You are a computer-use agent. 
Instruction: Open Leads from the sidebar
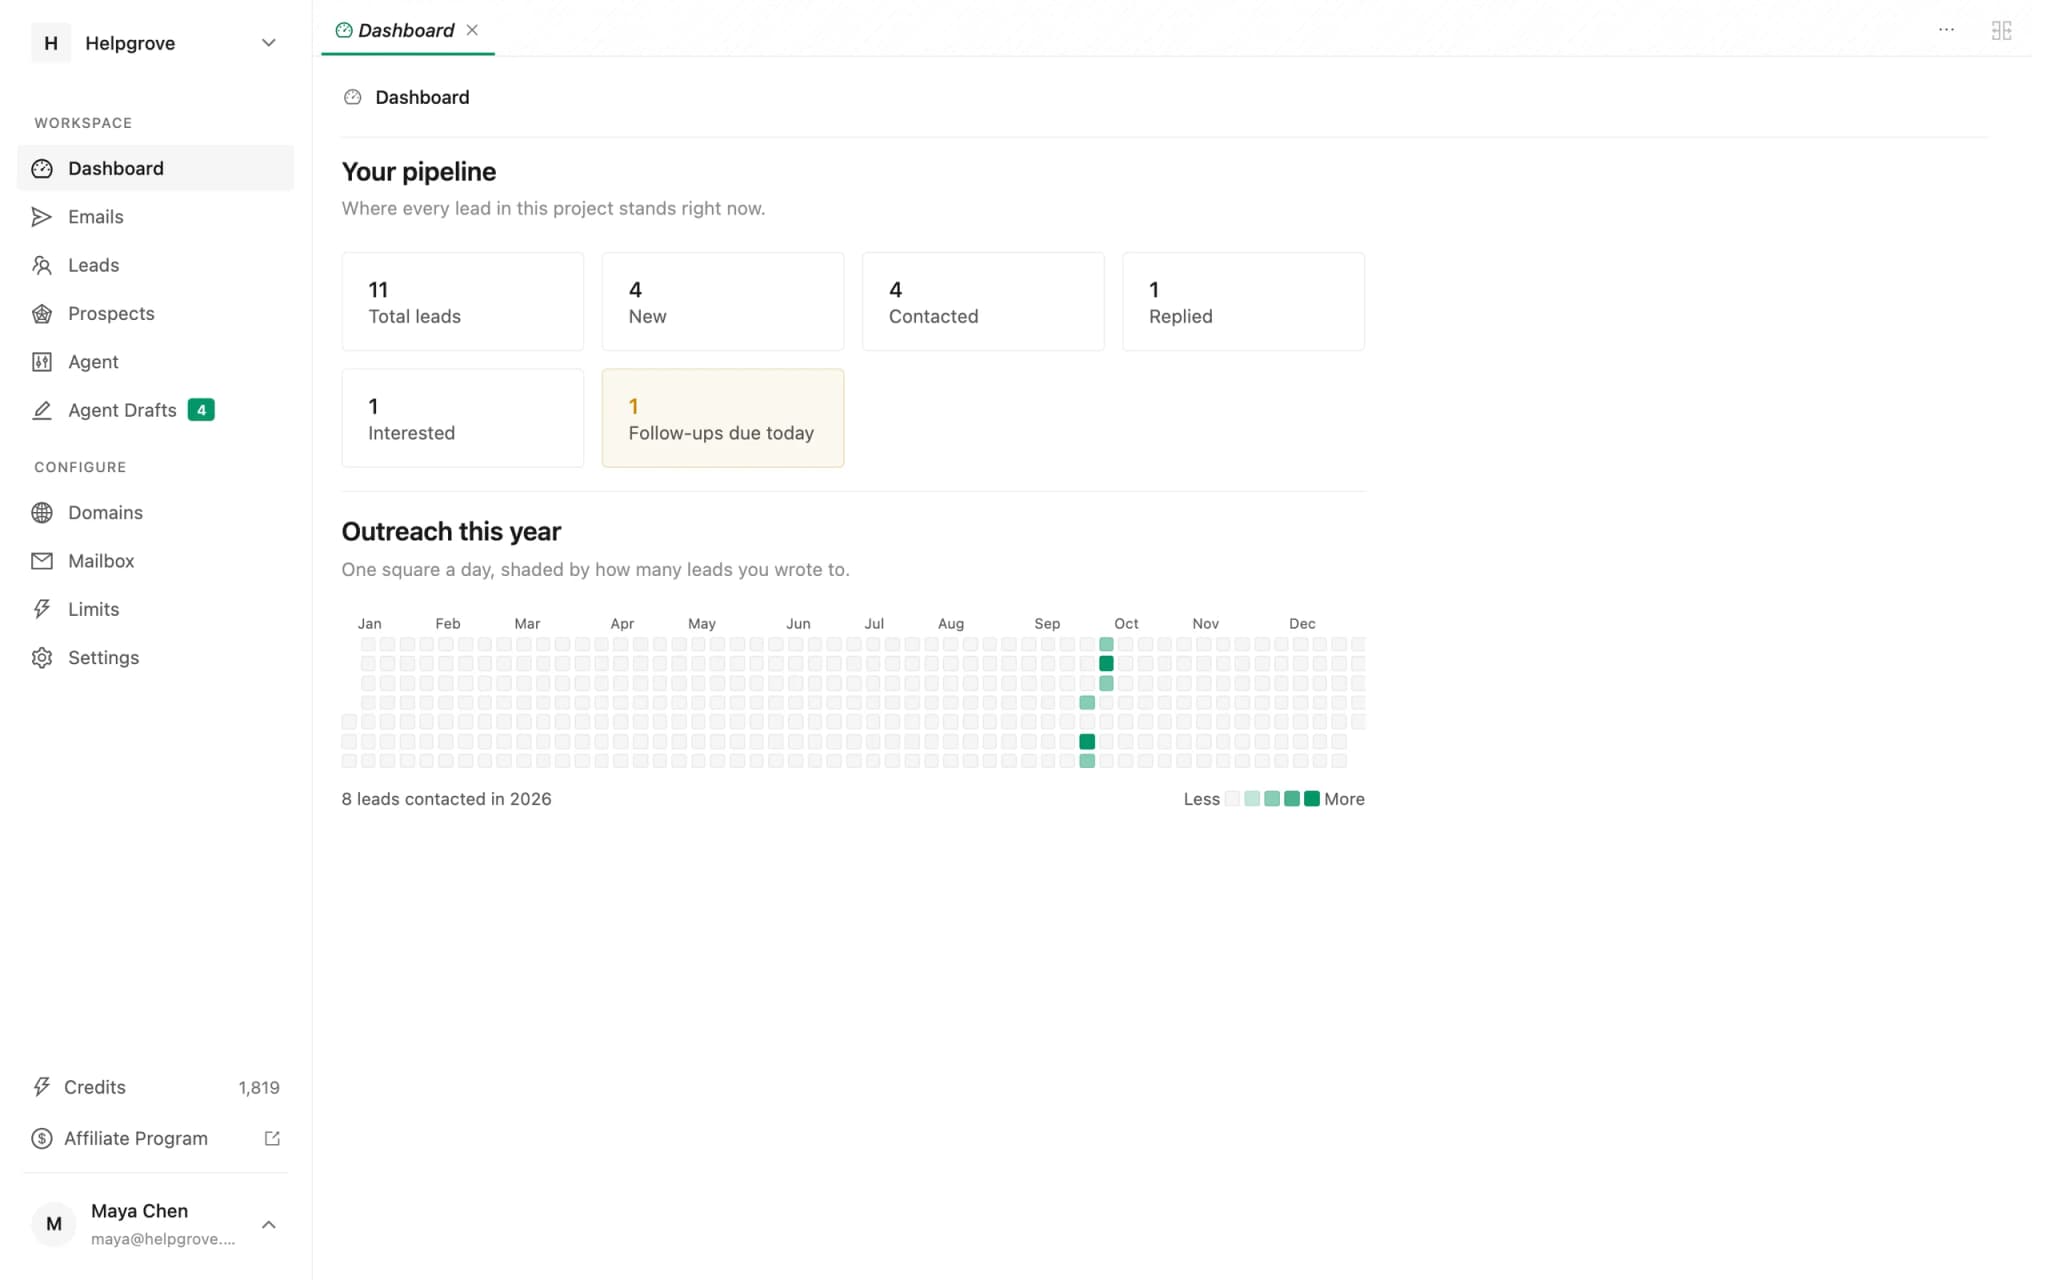[155, 265]
